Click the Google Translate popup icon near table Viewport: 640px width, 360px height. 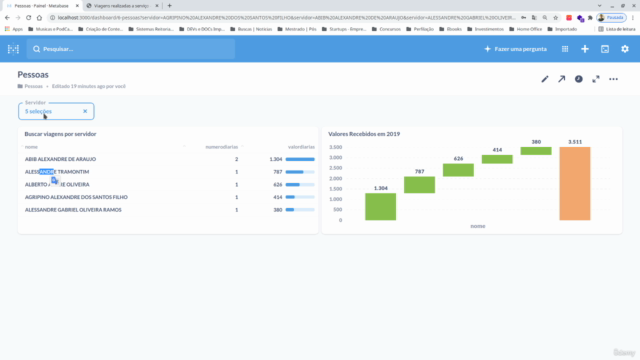coord(55,180)
